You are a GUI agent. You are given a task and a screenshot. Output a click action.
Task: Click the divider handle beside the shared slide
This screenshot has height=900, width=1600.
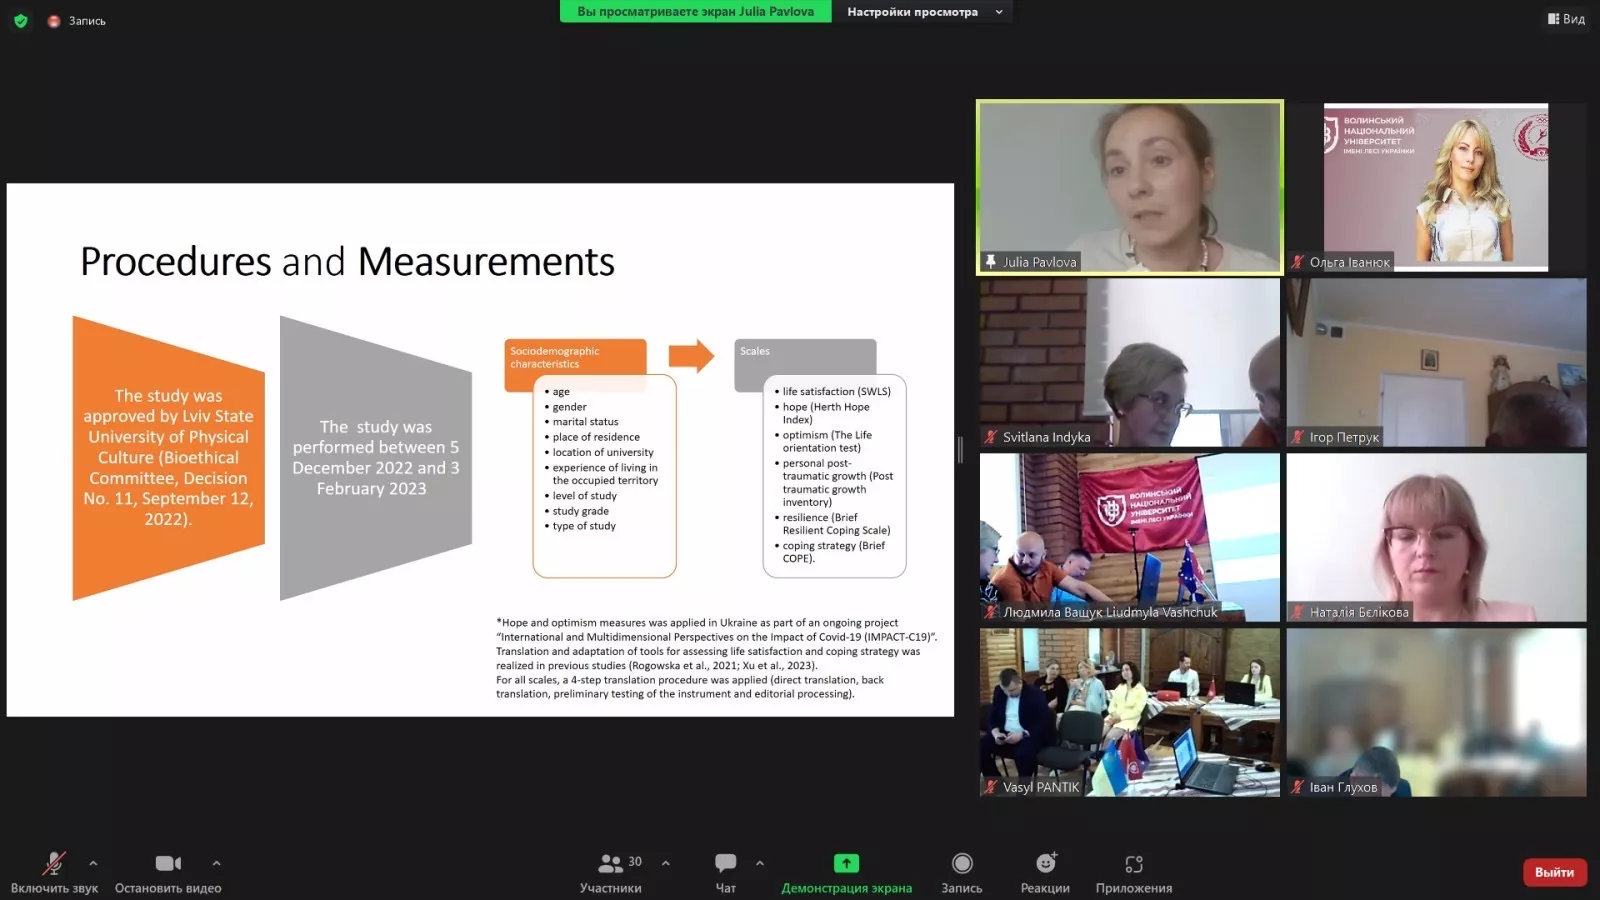coord(960,450)
